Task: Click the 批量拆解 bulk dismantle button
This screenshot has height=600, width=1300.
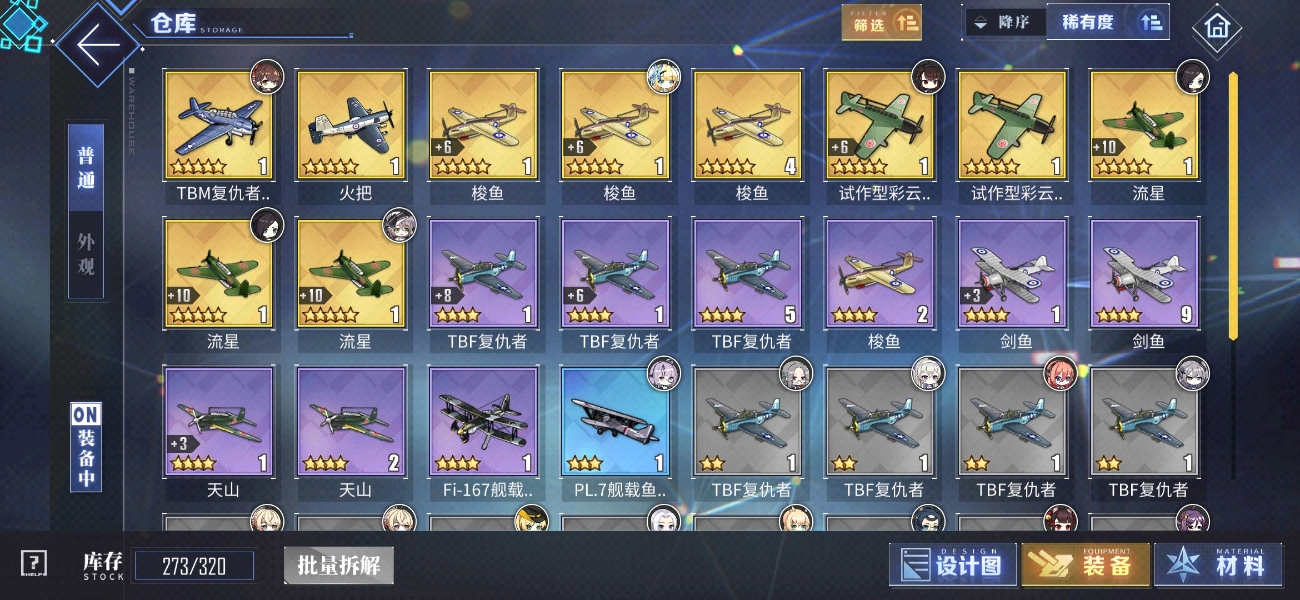Action: (x=338, y=565)
